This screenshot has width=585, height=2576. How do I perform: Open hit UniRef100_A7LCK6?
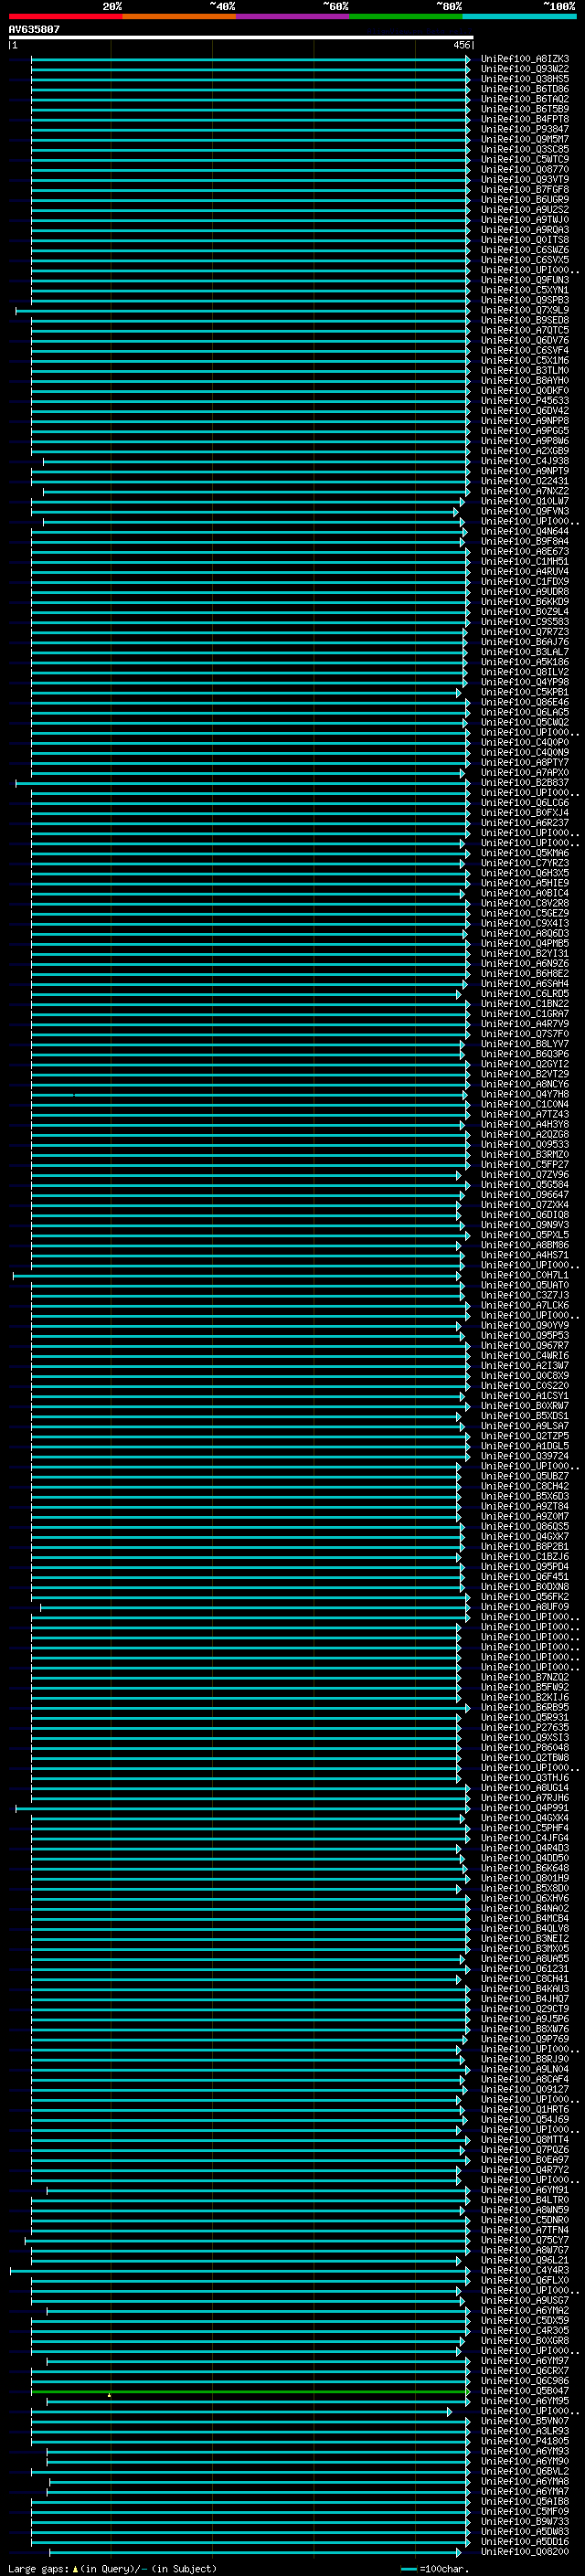(525, 1305)
